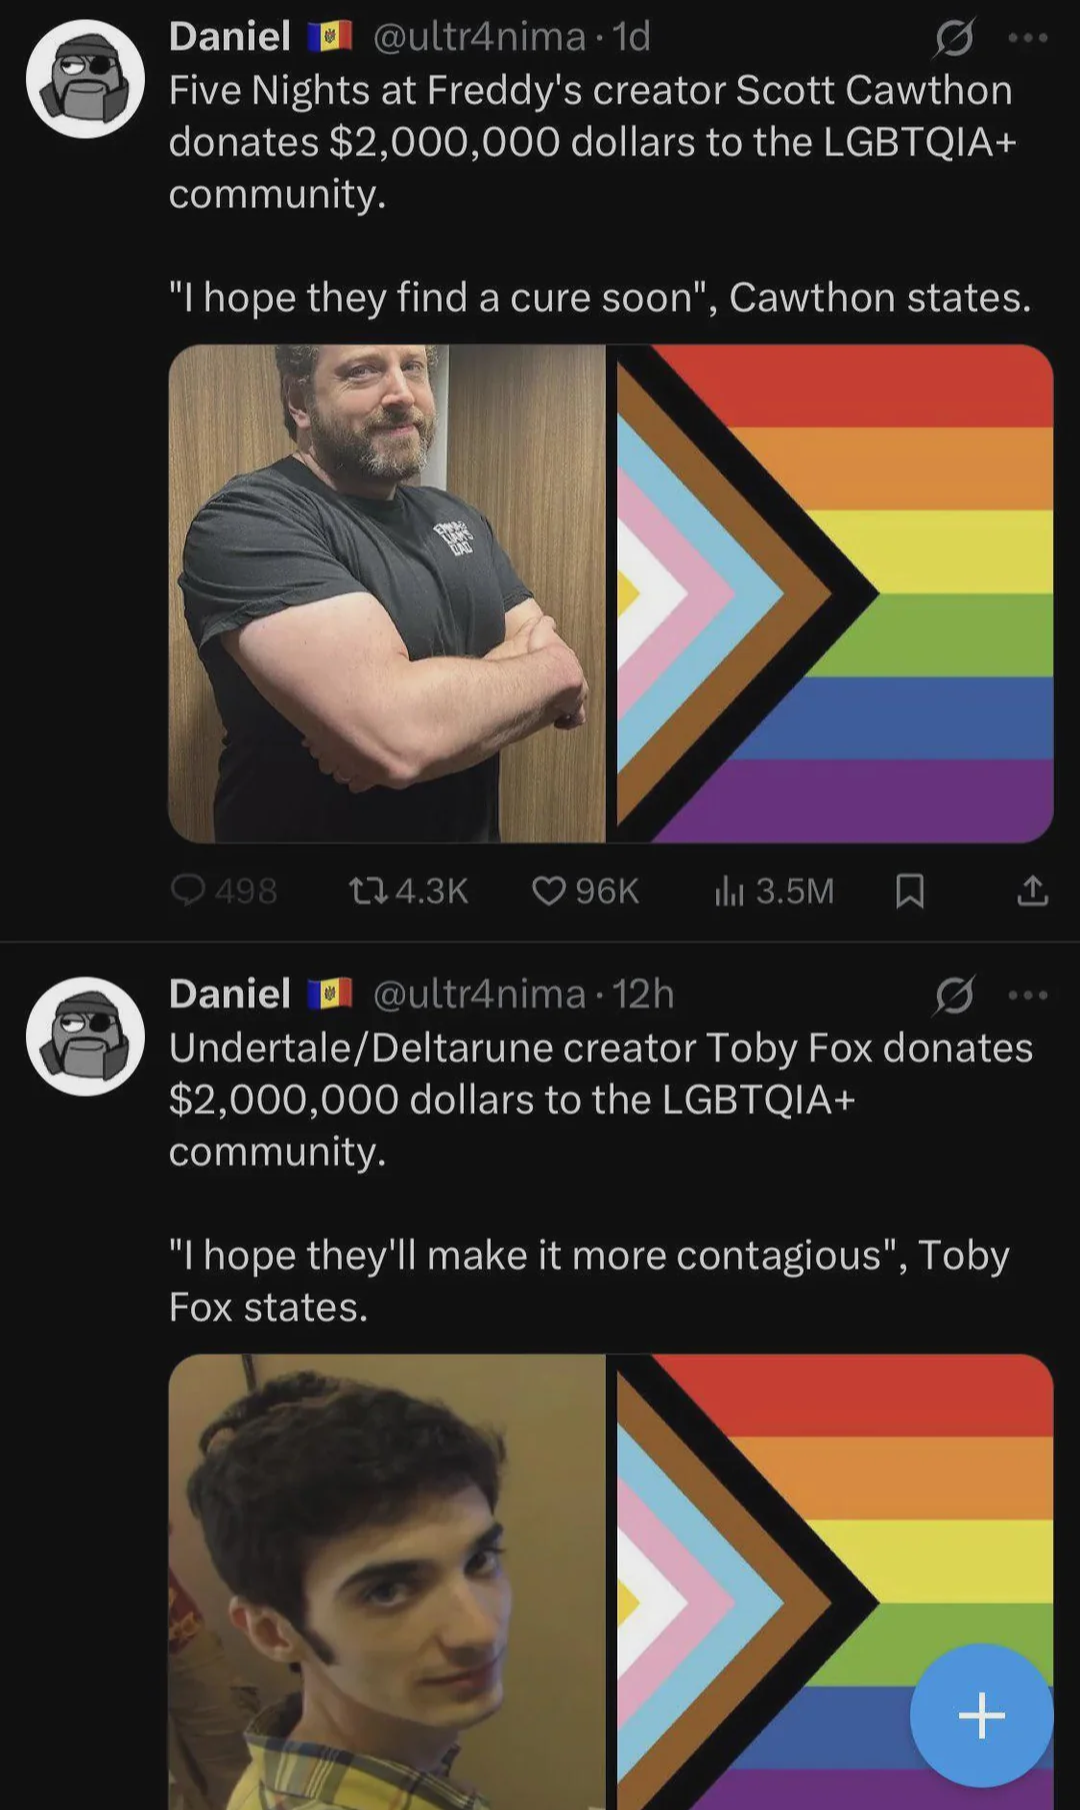
Task: Open photo of man with crossed arms
Action: (x=387, y=593)
